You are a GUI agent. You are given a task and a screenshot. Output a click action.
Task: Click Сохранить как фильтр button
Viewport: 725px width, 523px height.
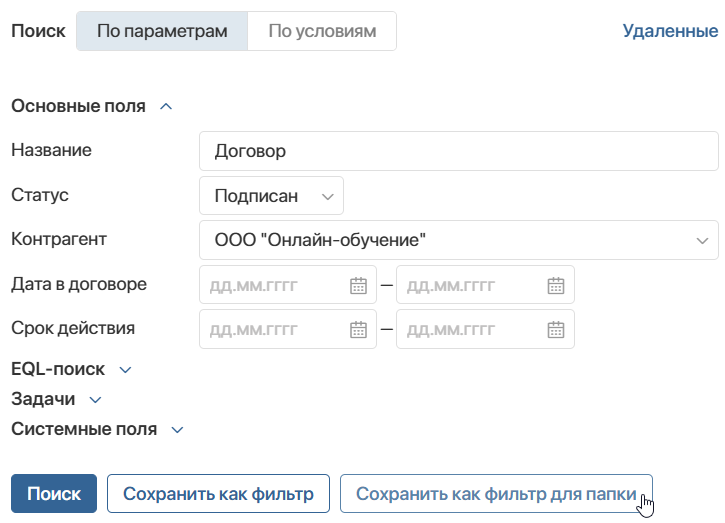click(218, 493)
